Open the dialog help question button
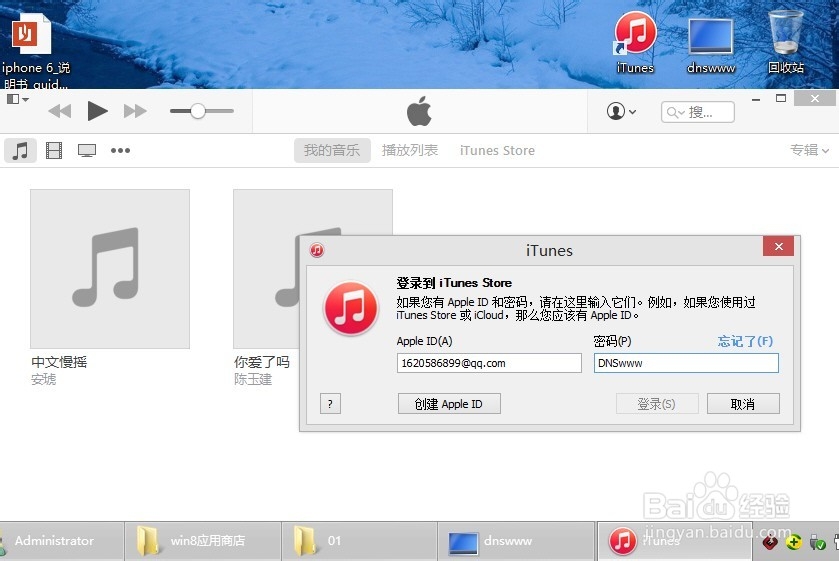Screen dimensions: 839x561 [330, 404]
